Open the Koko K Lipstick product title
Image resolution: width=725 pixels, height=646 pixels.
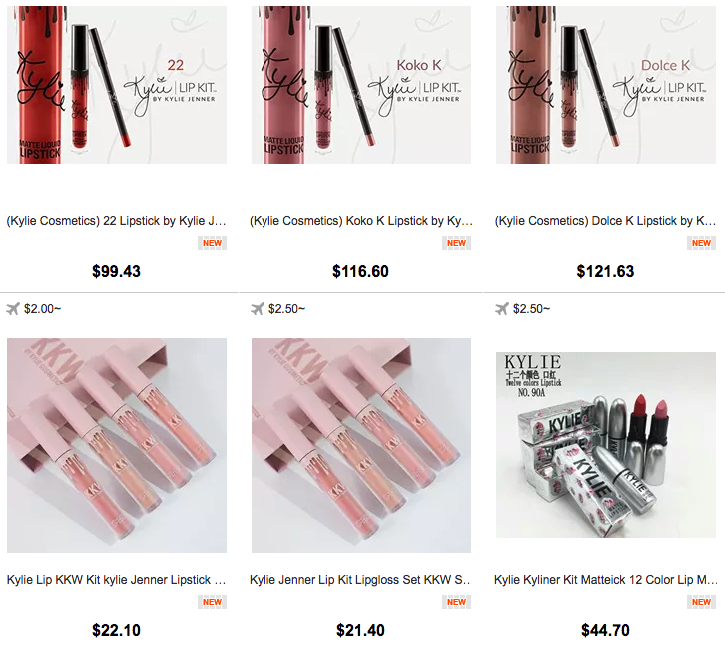click(x=361, y=221)
